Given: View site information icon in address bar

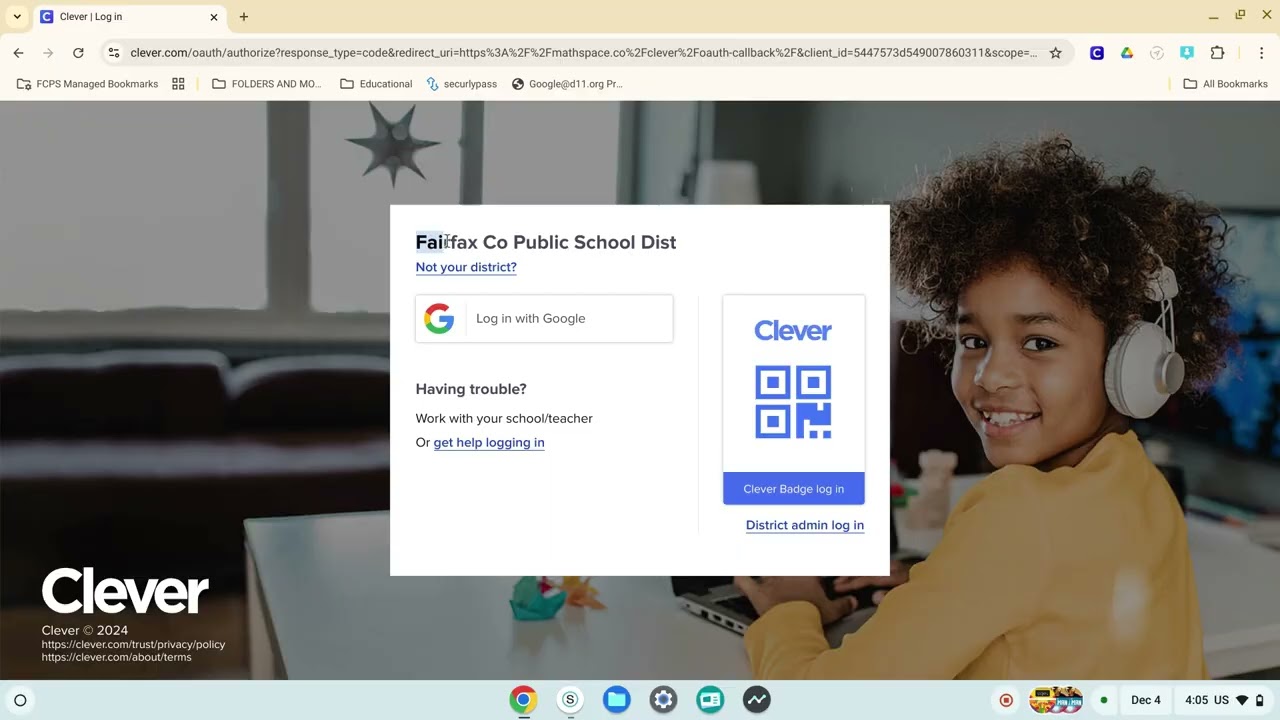Looking at the screenshot, I should (114, 53).
